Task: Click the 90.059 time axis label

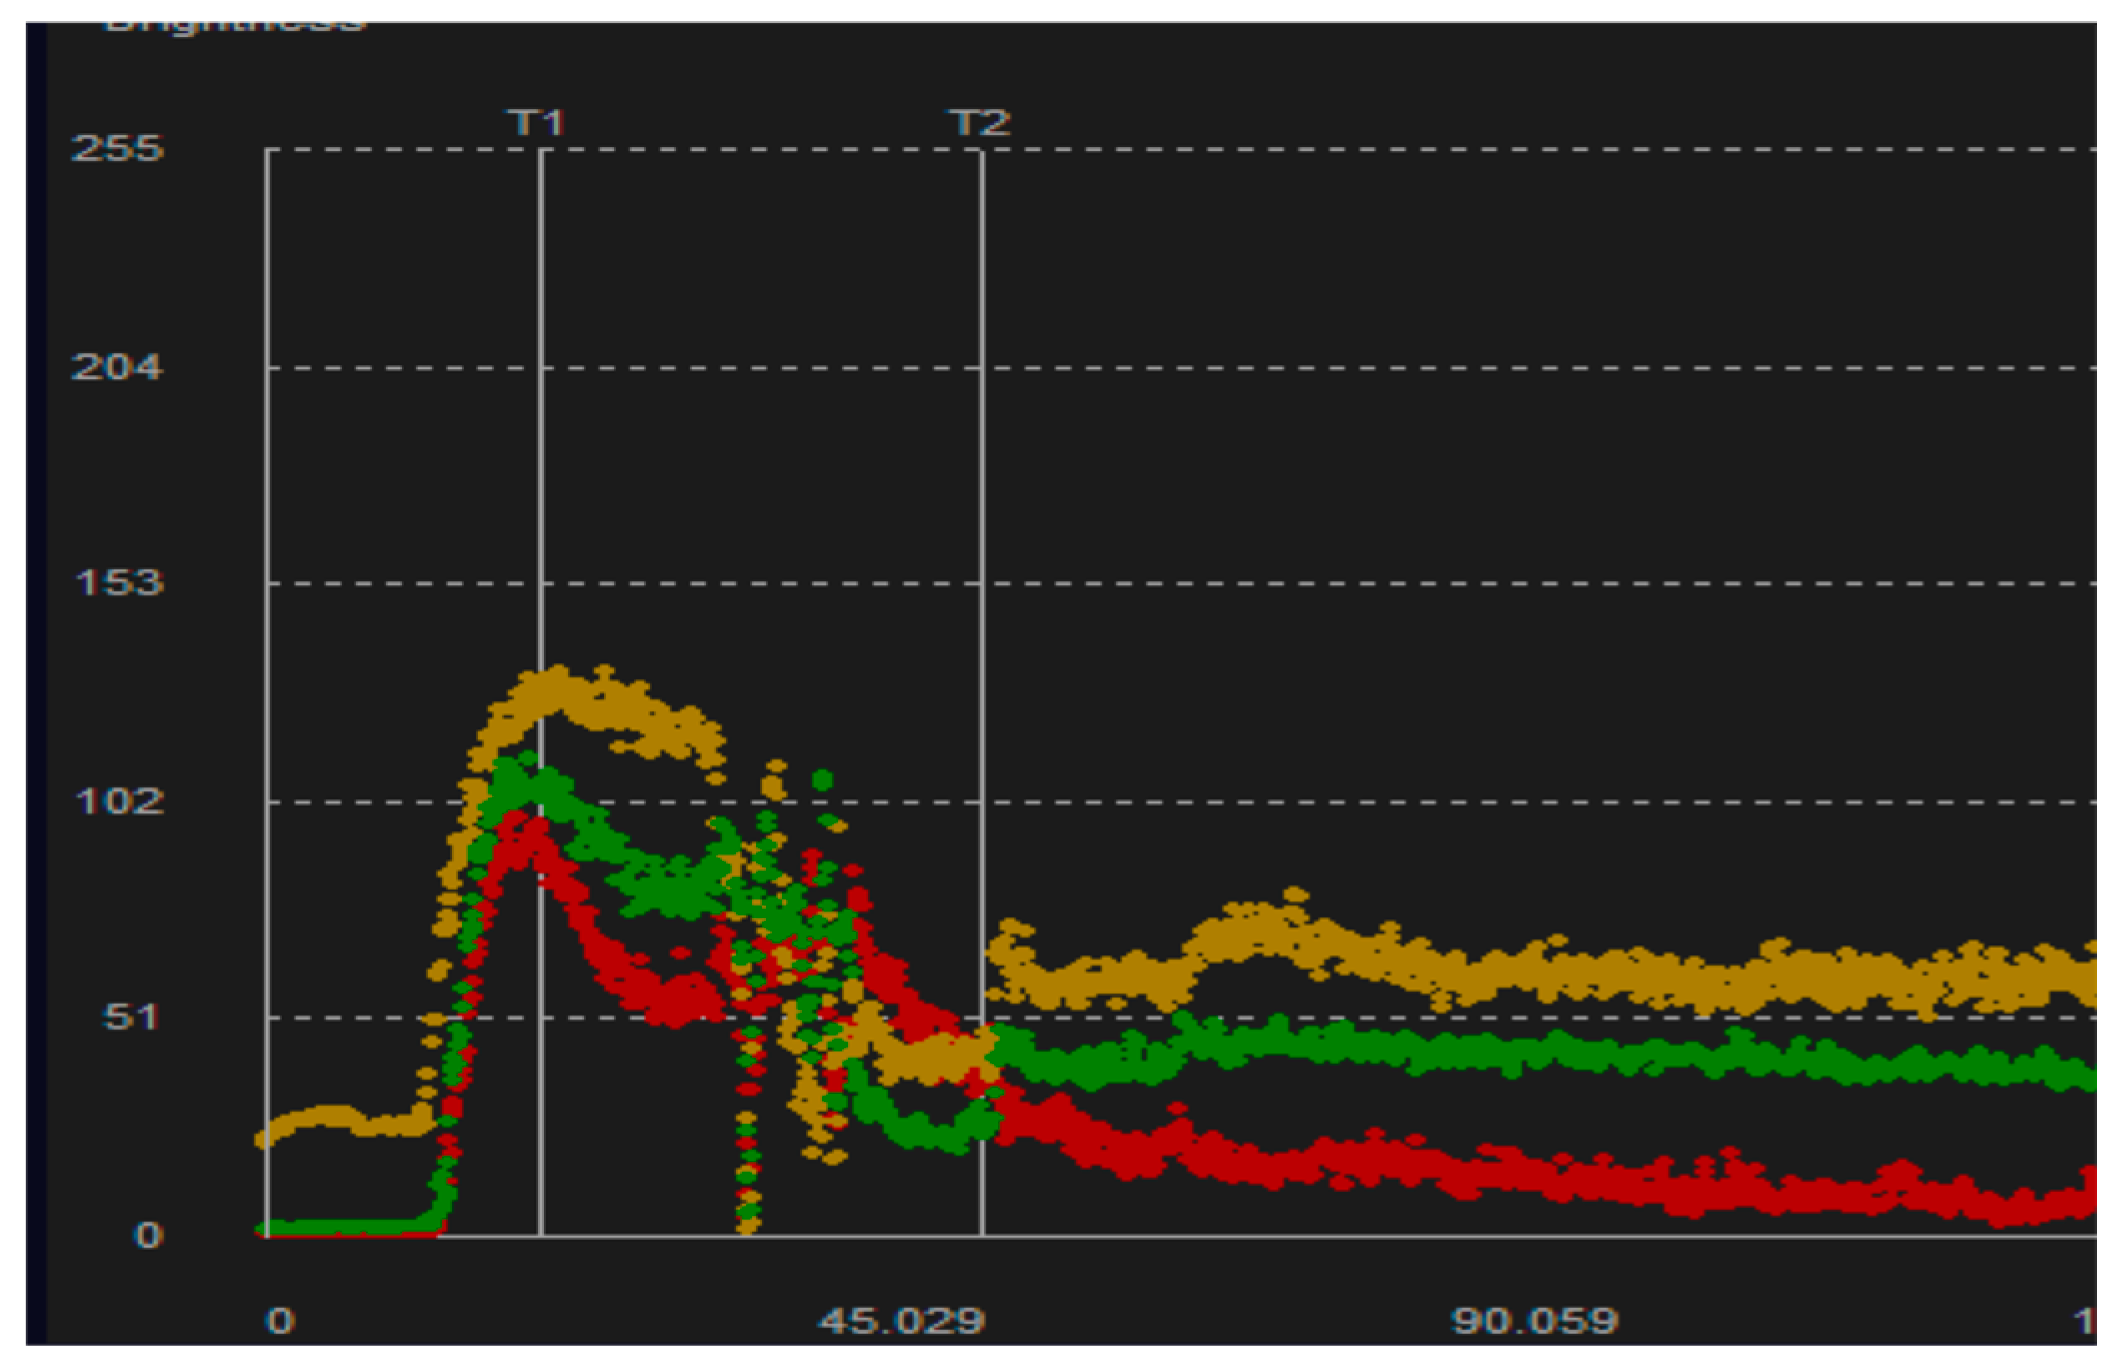Action: [x=1535, y=1321]
